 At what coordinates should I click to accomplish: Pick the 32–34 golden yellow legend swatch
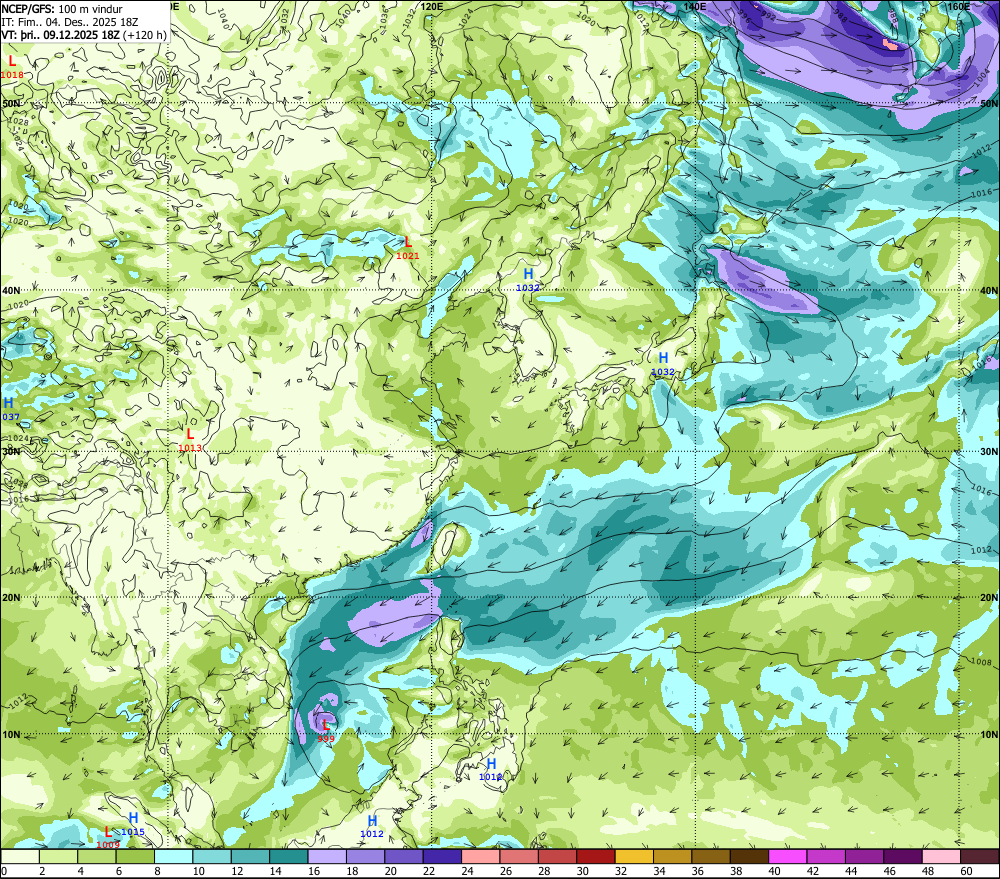pyautogui.click(x=634, y=856)
